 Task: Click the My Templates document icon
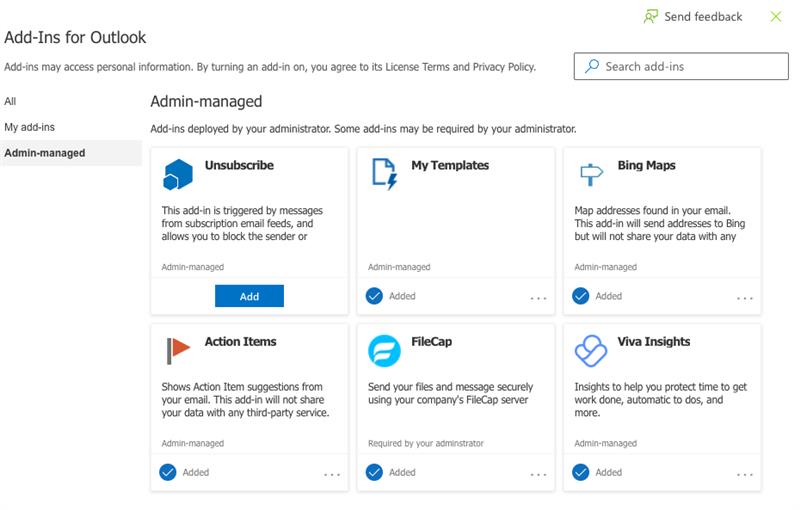384,174
